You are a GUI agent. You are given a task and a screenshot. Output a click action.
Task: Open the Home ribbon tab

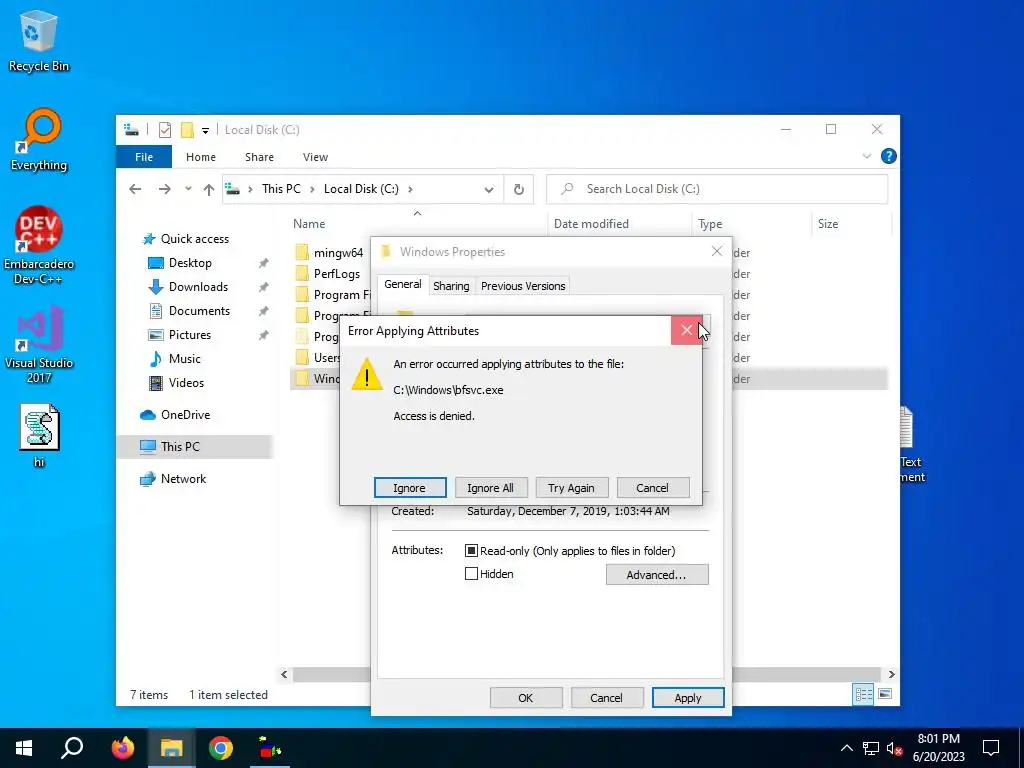[x=200, y=157]
